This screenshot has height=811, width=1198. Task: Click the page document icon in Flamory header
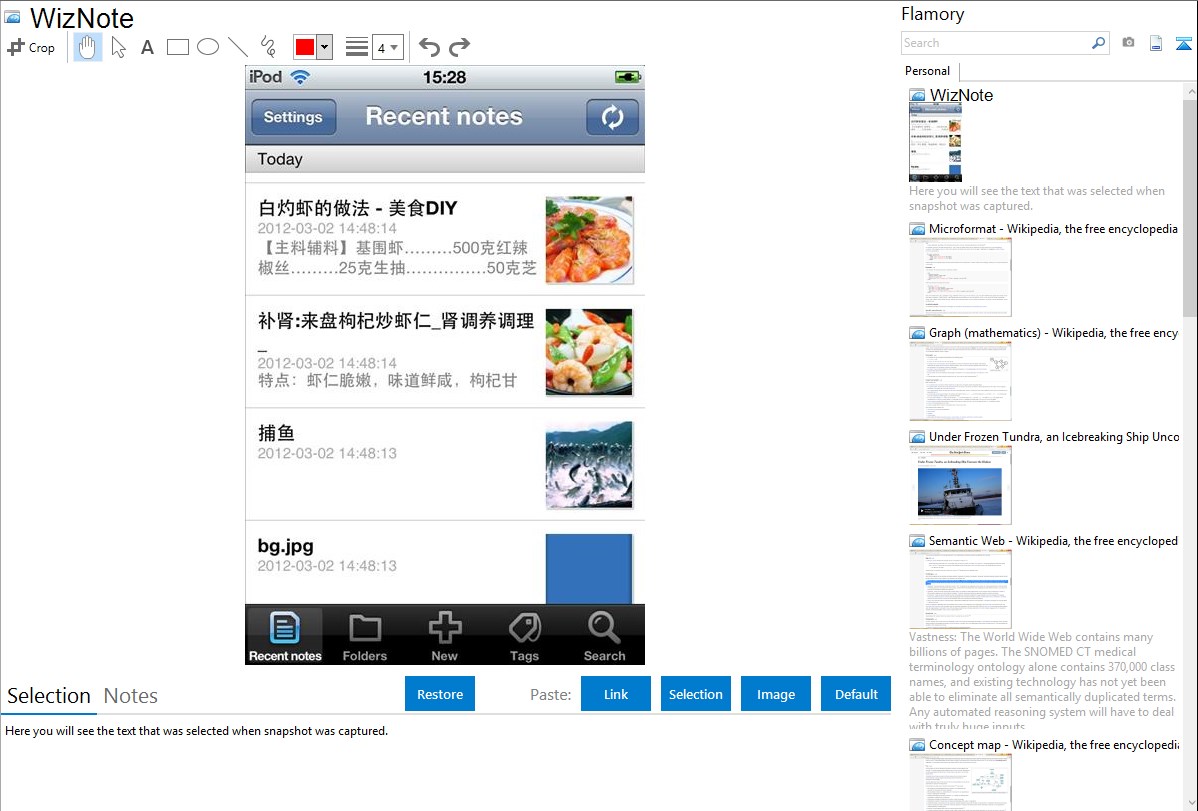click(1156, 43)
